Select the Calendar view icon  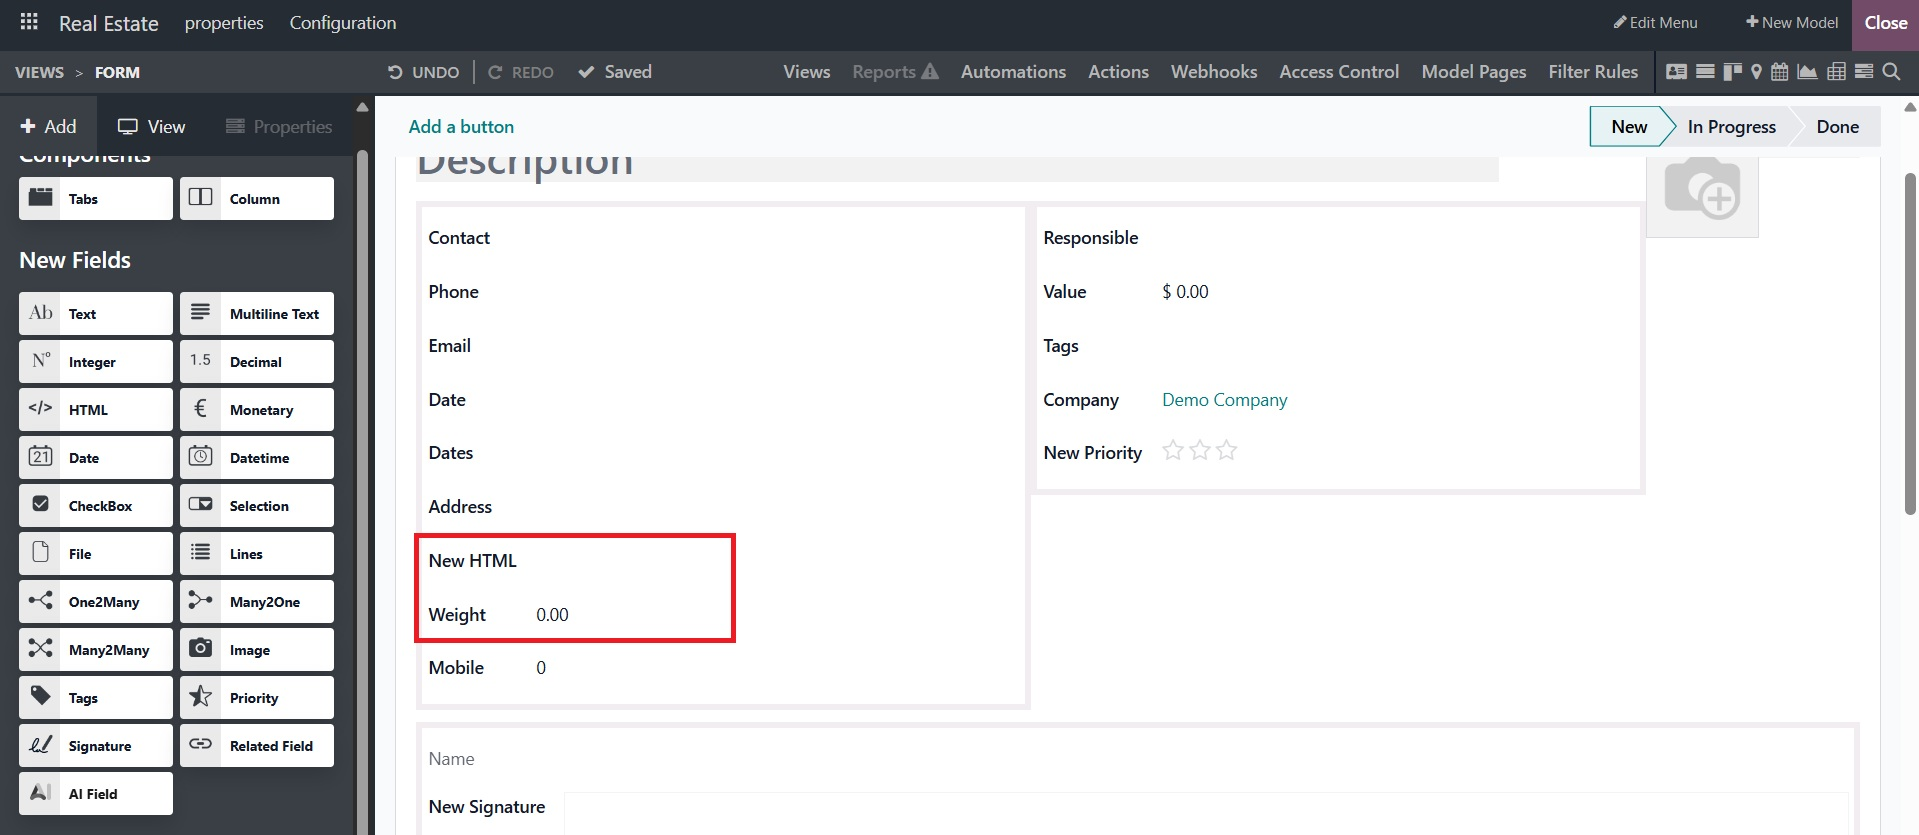[x=1780, y=72]
